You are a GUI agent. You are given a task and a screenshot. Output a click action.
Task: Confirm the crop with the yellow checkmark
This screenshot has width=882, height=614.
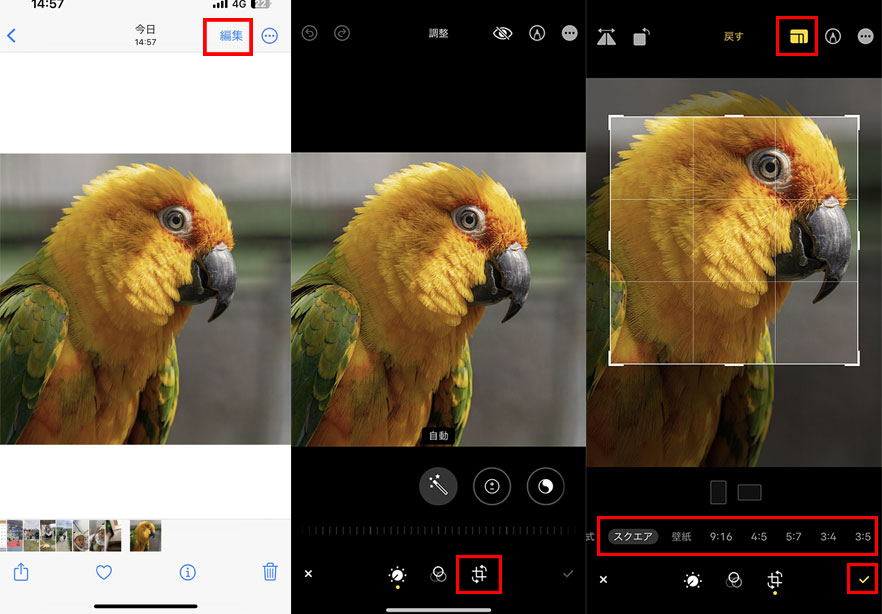coord(862,579)
